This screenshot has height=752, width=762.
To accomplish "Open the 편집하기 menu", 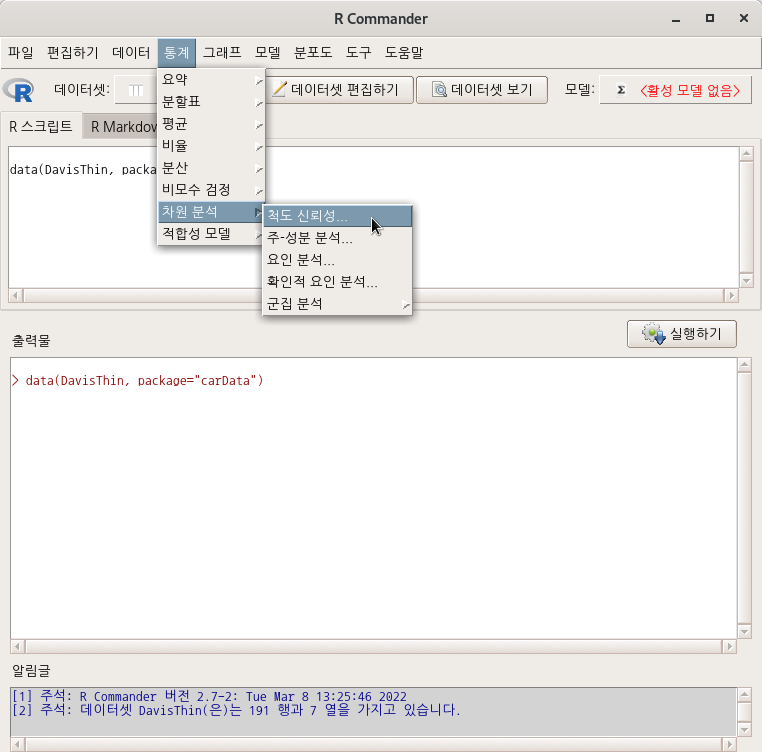I will point(72,52).
